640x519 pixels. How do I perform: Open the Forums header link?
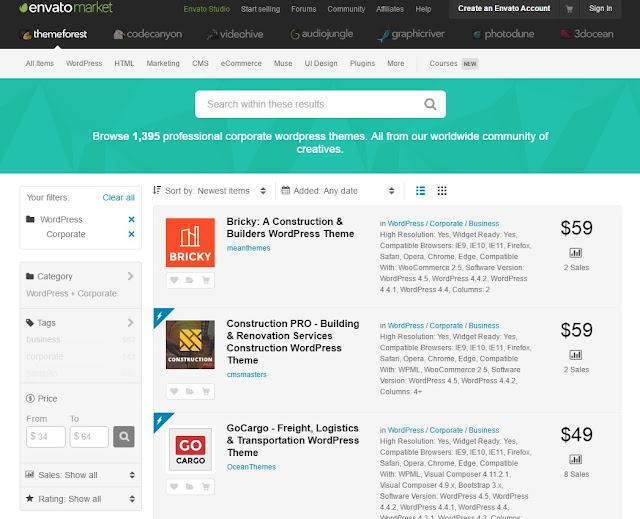click(x=304, y=9)
